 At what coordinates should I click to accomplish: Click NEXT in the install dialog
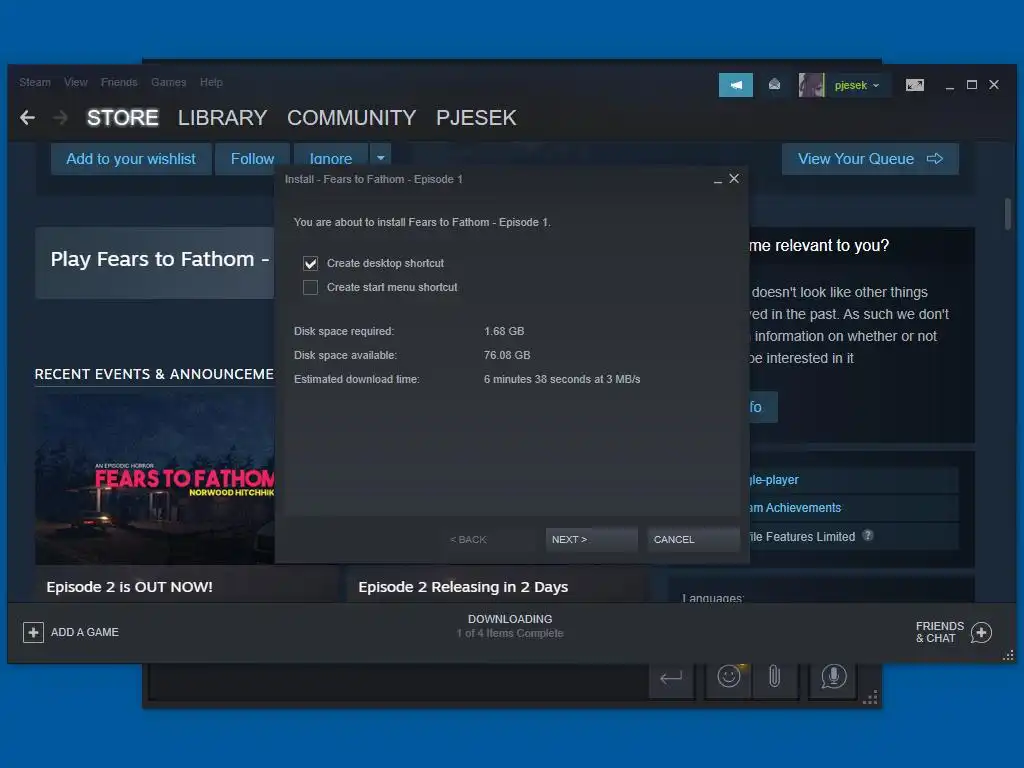point(591,539)
